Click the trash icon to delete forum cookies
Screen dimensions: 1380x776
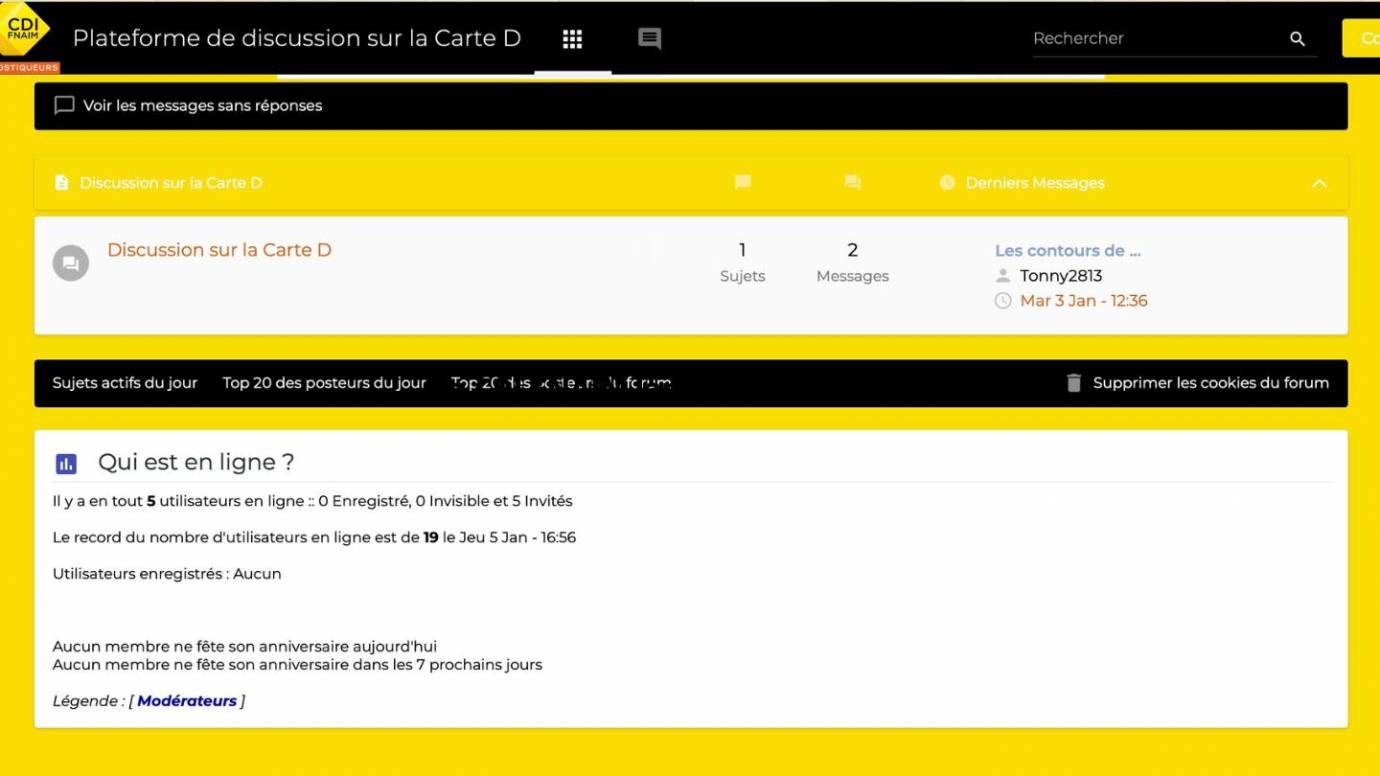pyautogui.click(x=1073, y=382)
